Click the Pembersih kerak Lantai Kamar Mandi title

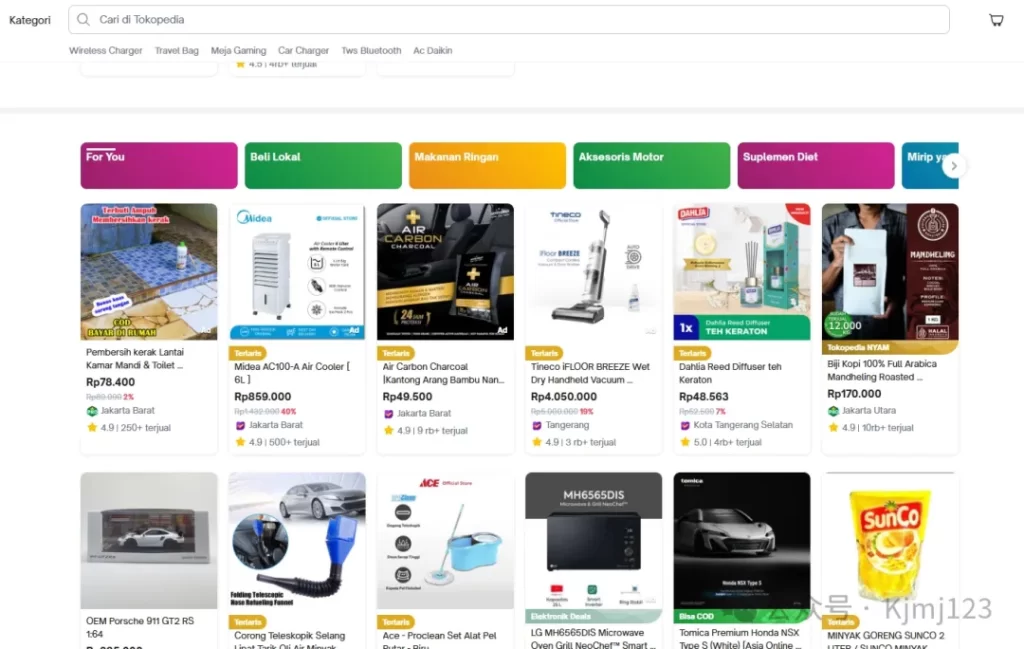point(135,358)
